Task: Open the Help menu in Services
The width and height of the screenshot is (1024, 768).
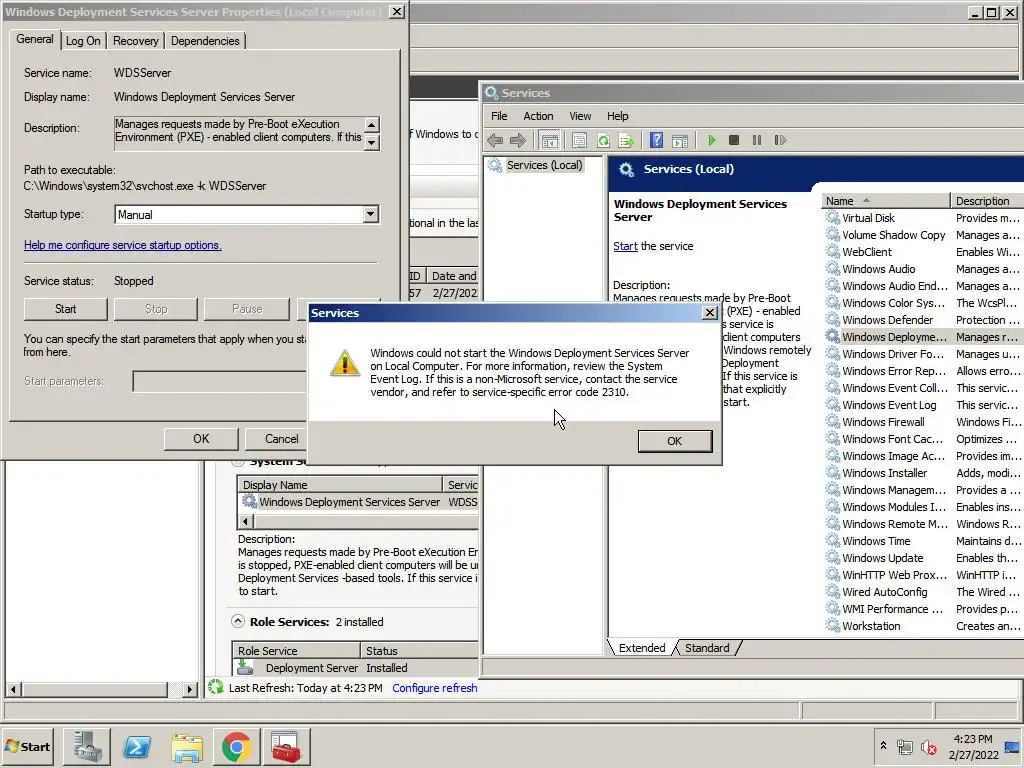Action: coord(617,116)
